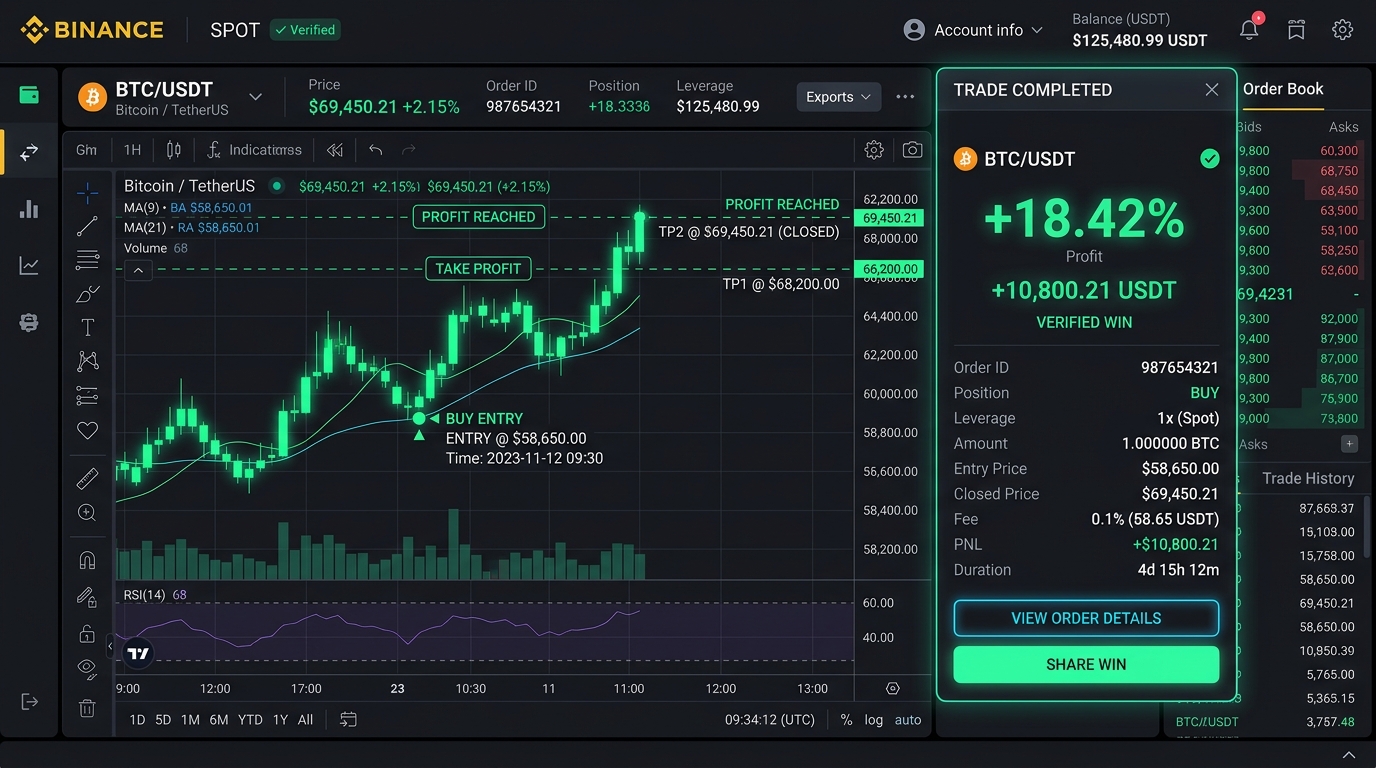Click the green status dot beside Bitcoin / TetherUS
1376x768 pixels.
pyautogui.click(x=277, y=186)
